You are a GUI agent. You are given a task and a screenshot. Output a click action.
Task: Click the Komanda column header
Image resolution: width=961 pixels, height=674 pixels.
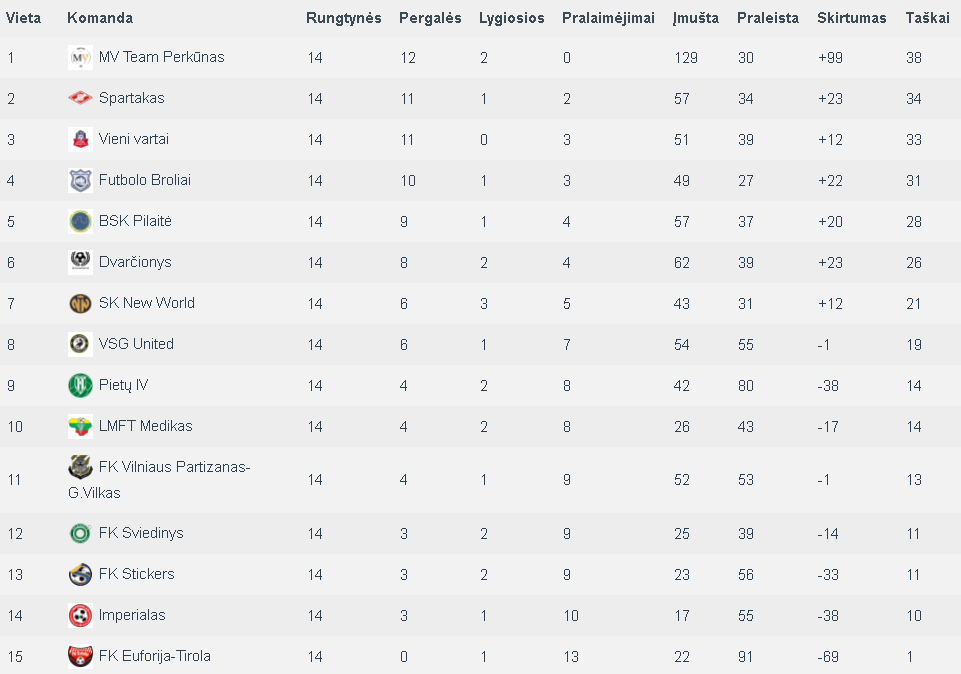(x=100, y=18)
